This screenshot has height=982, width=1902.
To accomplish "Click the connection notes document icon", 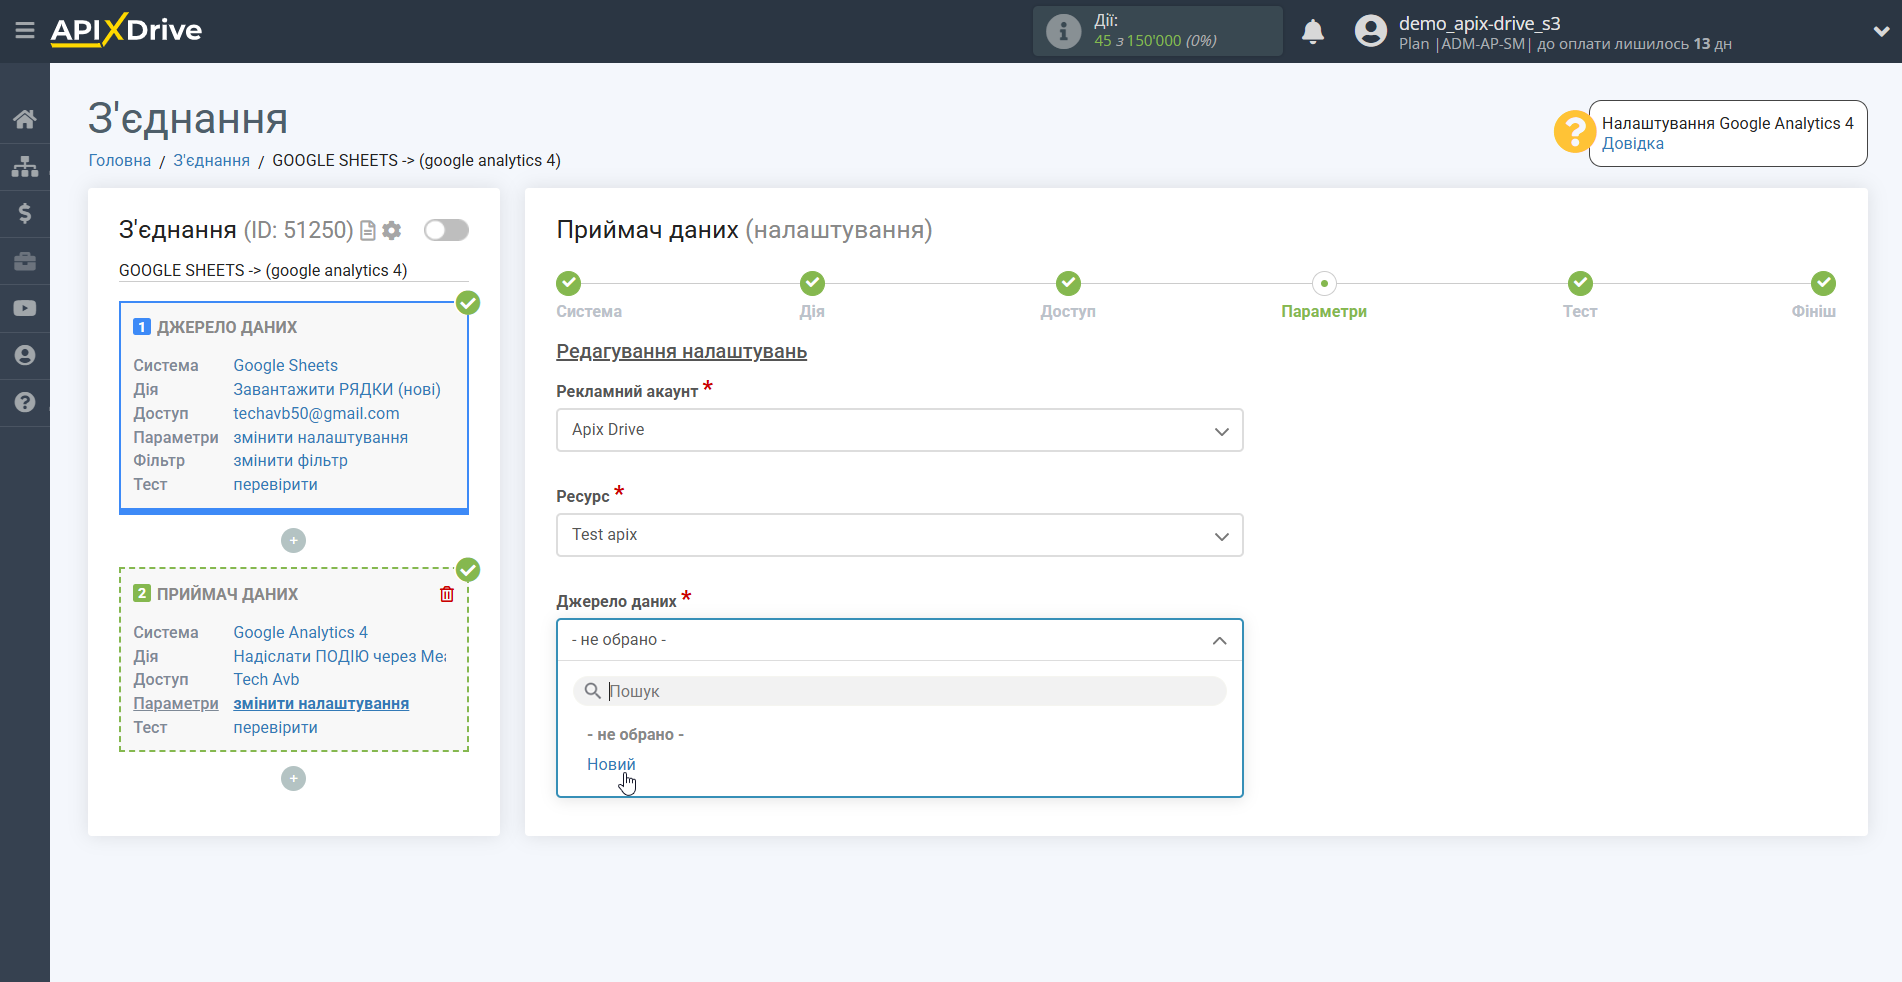I will tap(368, 231).
